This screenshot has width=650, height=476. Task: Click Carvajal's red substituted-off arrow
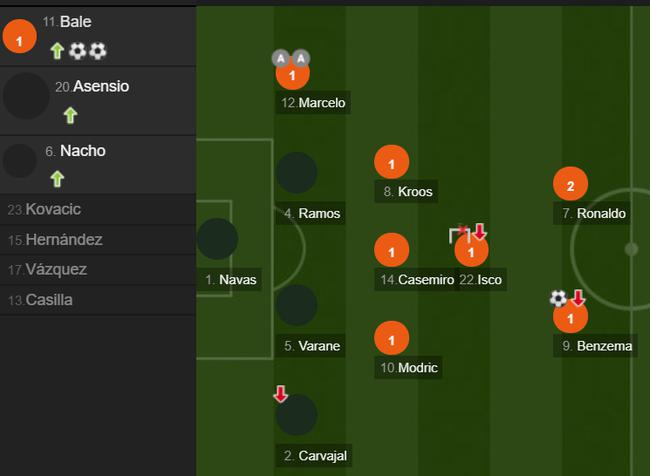pos(281,394)
